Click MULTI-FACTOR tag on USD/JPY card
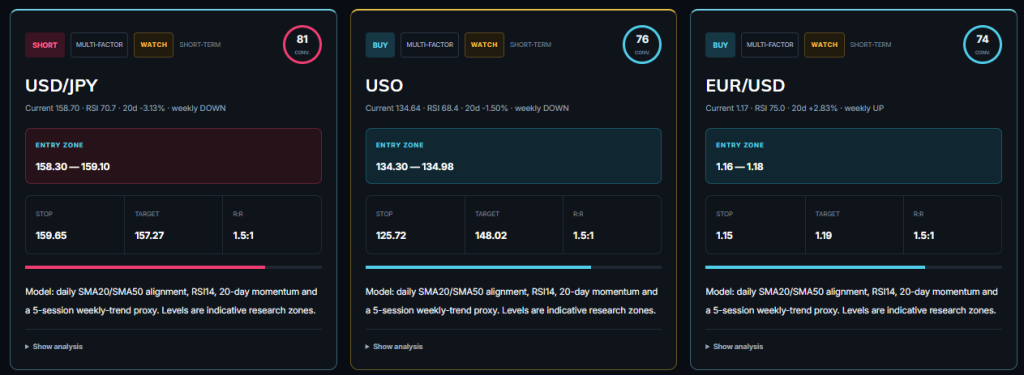The width and height of the screenshot is (1024, 375). 99,45
